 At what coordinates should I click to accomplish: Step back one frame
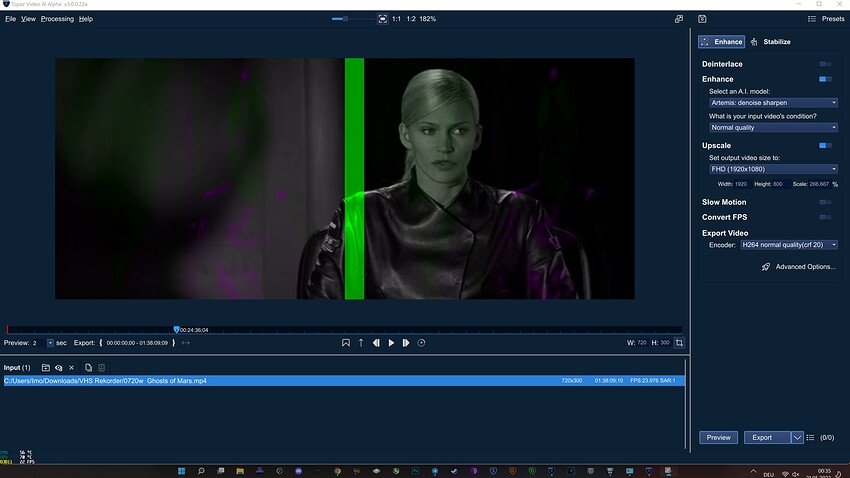click(x=376, y=343)
